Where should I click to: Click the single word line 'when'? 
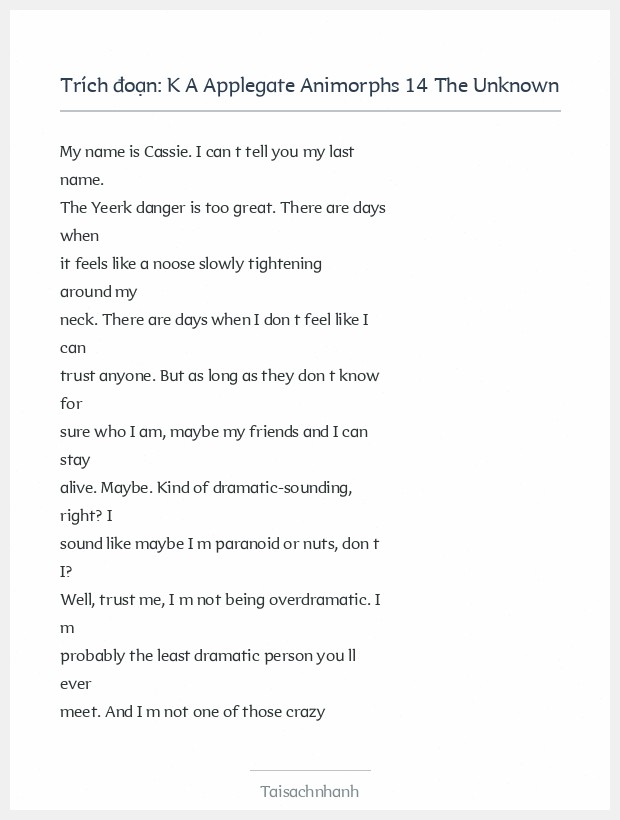coord(80,236)
